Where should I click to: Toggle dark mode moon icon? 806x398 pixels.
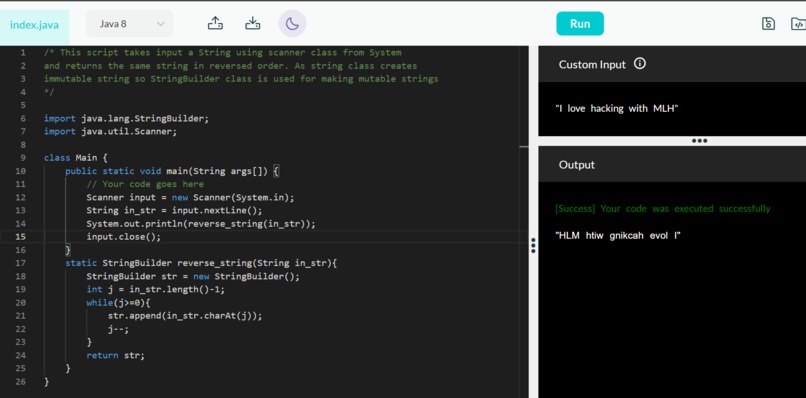pyautogui.click(x=292, y=24)
